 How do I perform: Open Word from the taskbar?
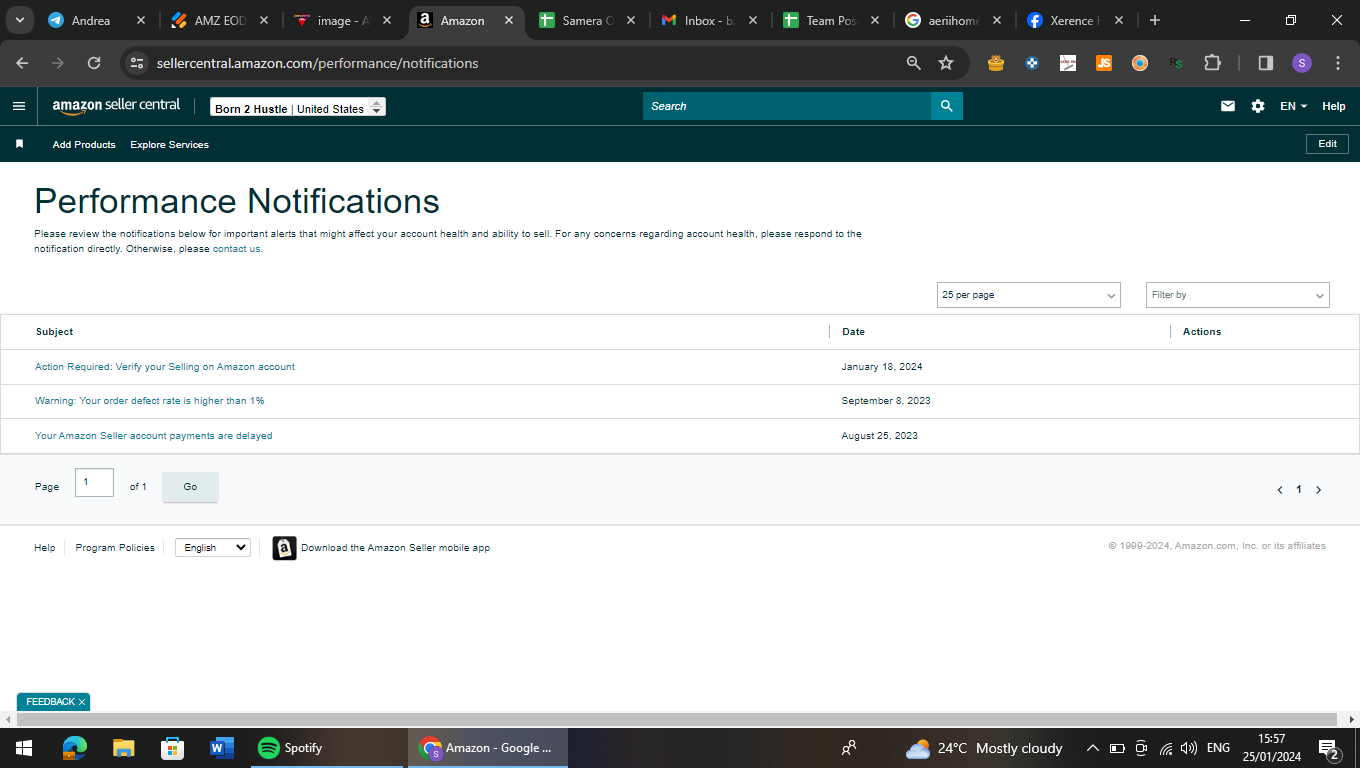pos(222,748)
